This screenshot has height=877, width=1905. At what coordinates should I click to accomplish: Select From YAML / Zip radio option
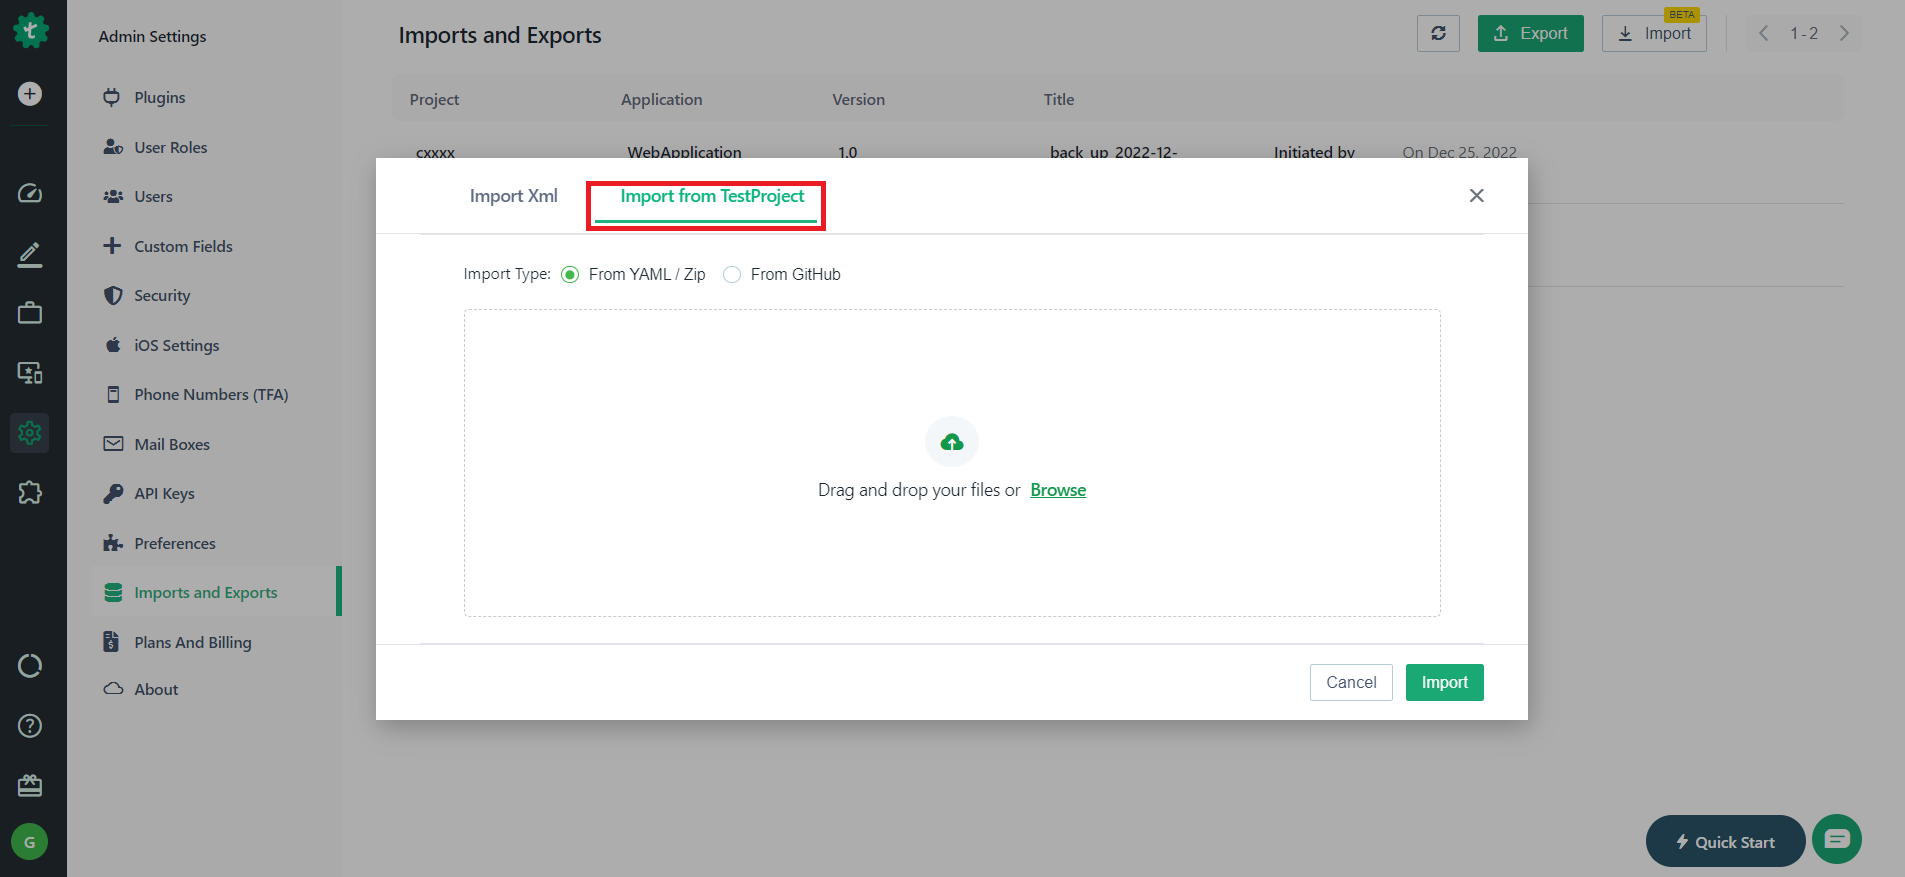[570, 275]
